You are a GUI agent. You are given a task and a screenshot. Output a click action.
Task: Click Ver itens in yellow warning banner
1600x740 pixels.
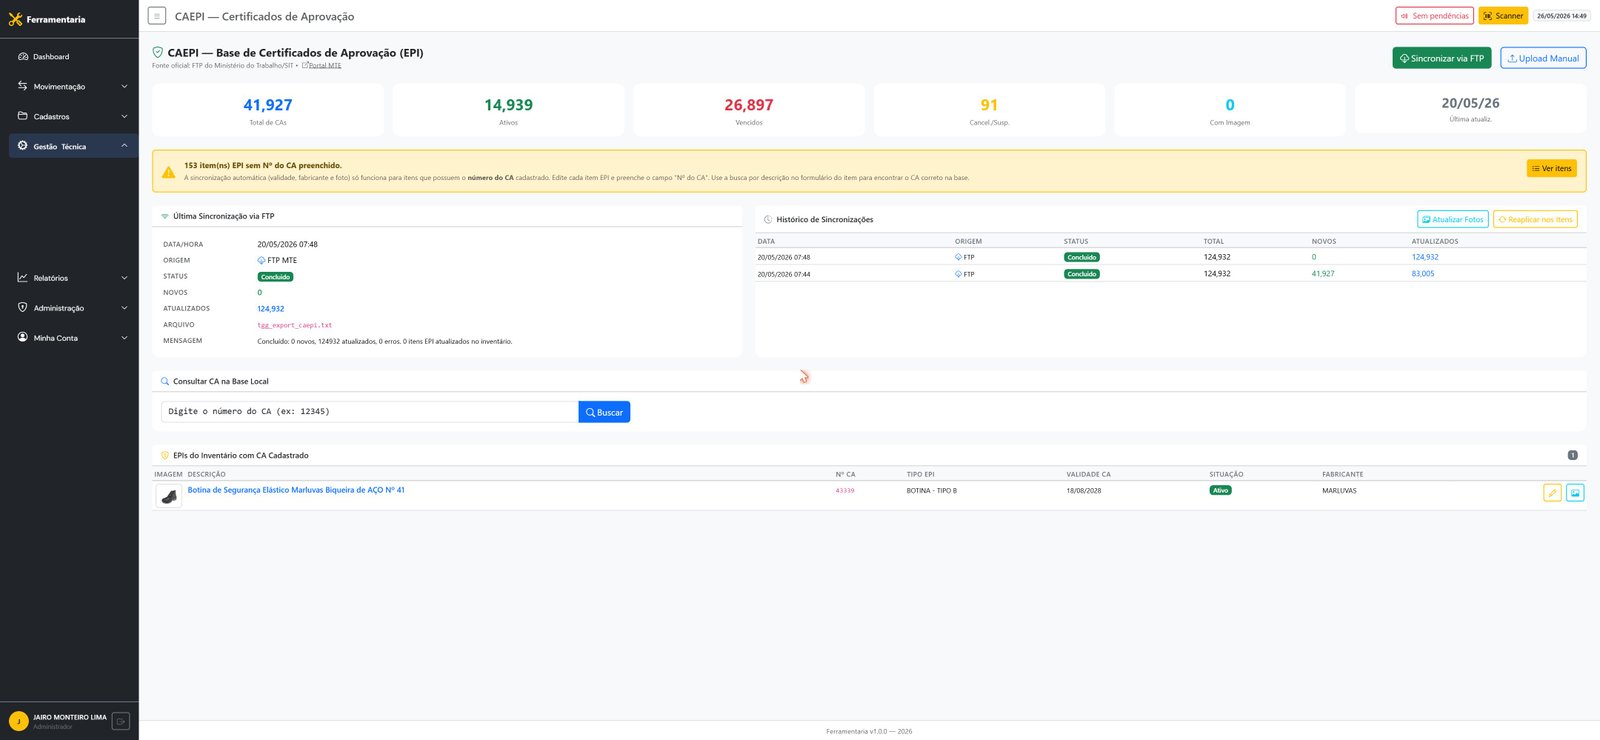1551,168
